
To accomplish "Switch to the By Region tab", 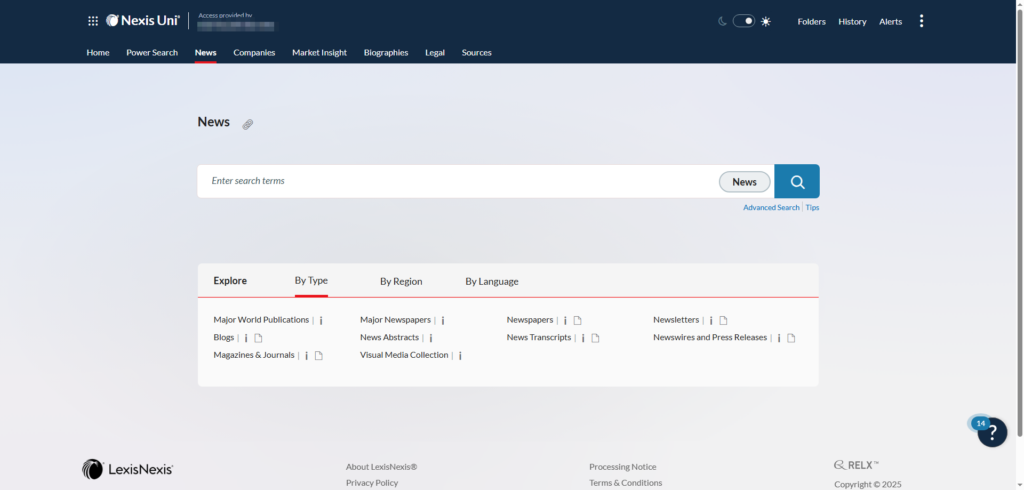I will (x=401, y=282).
